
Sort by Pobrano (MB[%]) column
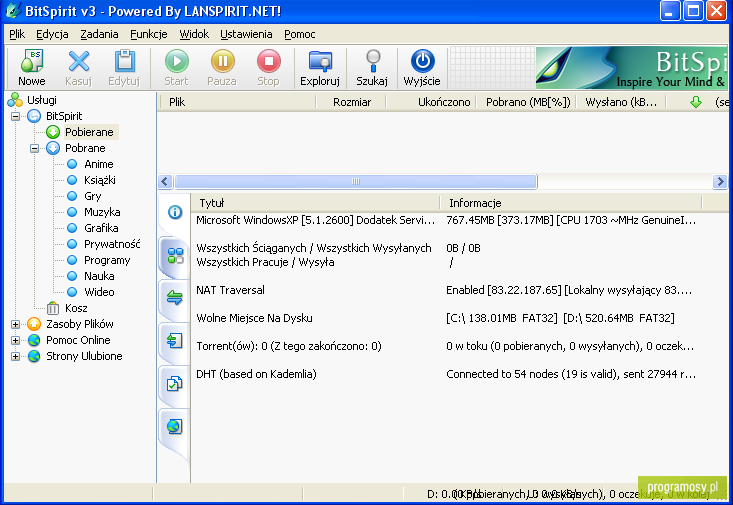click(x=526, y=102)
